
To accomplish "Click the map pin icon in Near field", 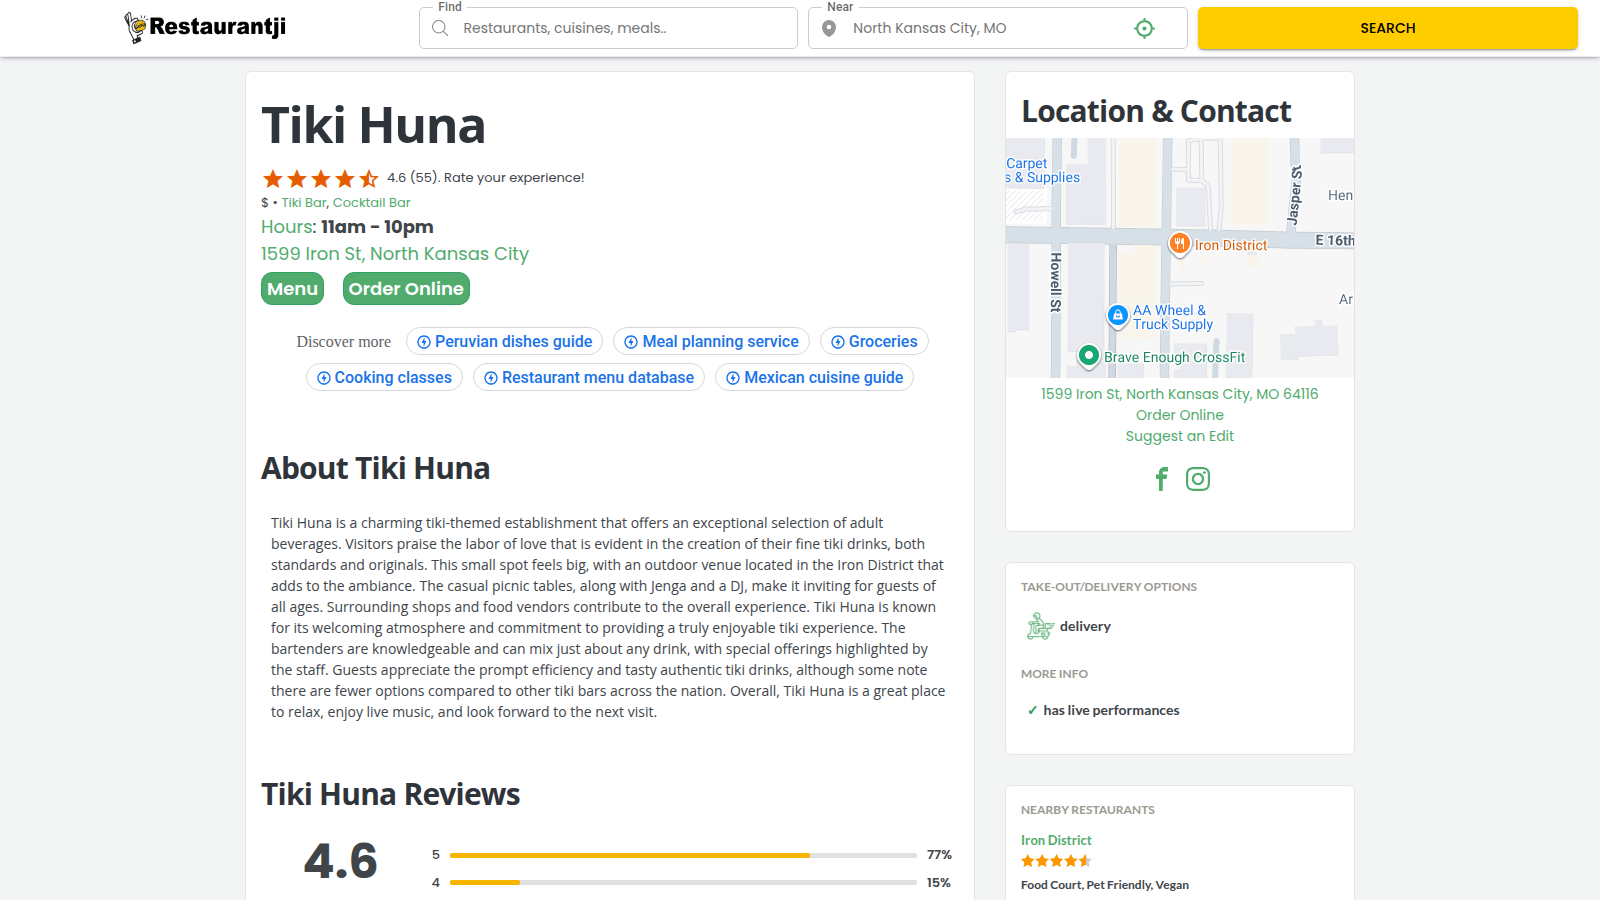I will [x=829, y=28].
